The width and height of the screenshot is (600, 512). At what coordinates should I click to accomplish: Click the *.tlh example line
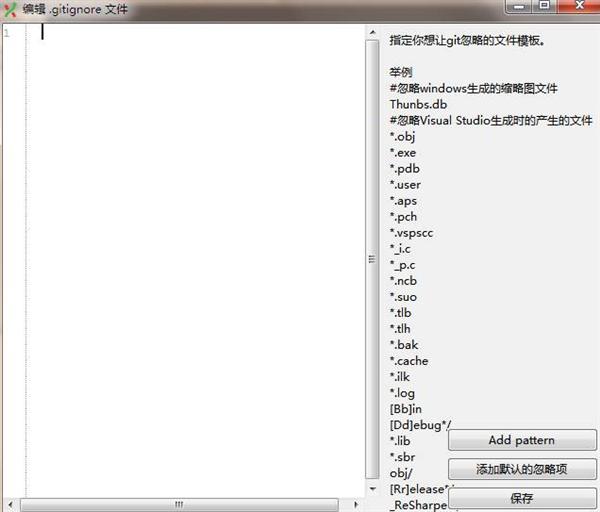(400, 329)
